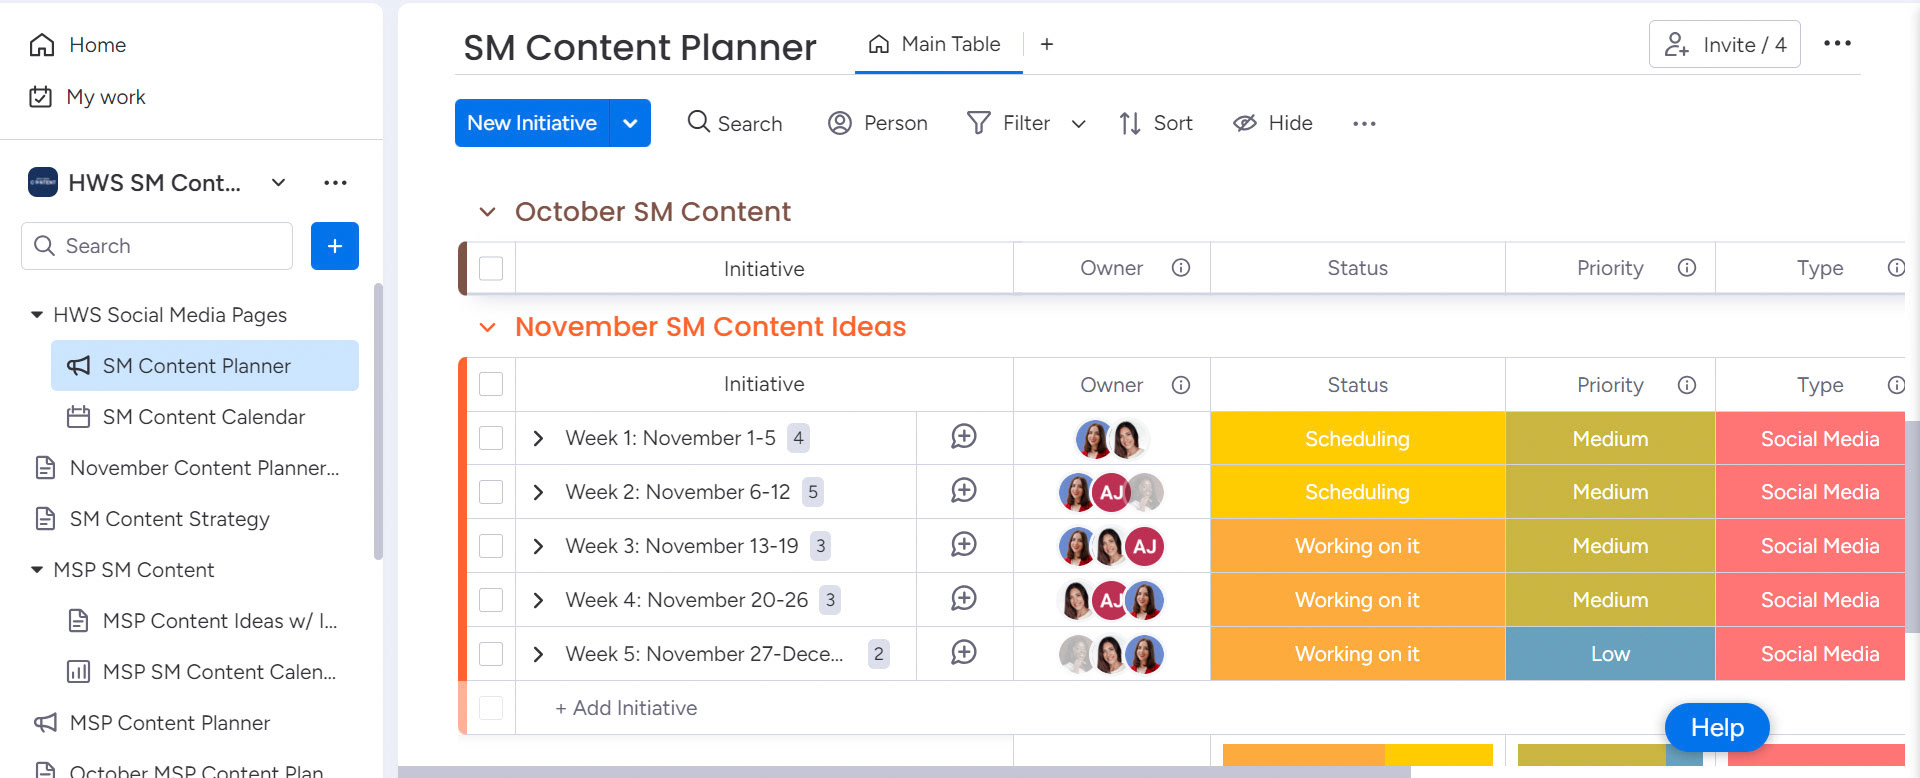Check the Week 1: November 1-5 row
The width and height of the screenshot is (1920, 778).
pos(491,438)
